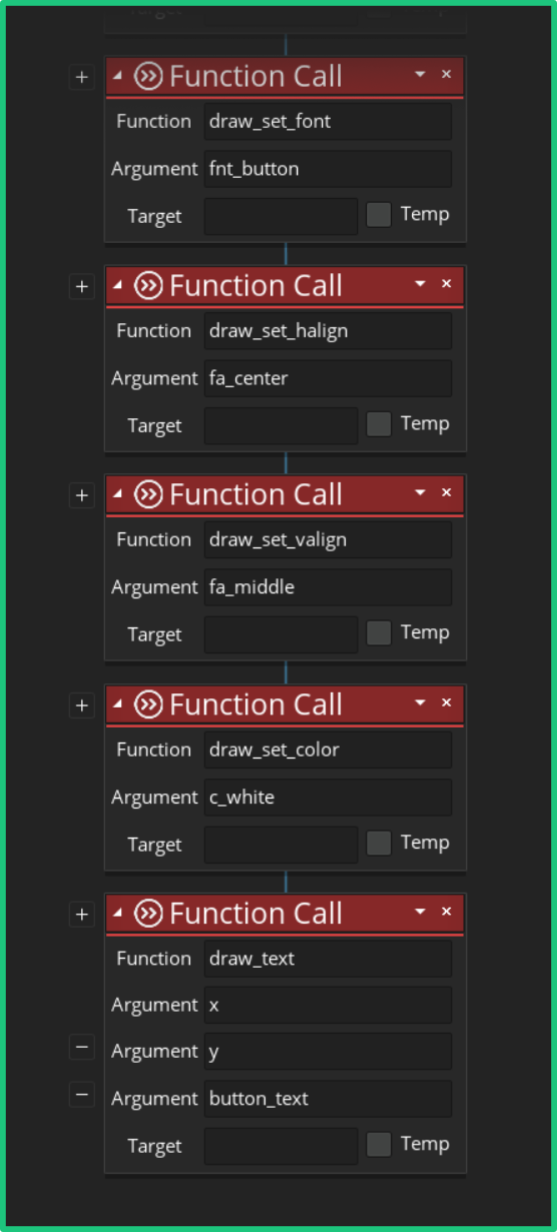Add argument with plus beside draw_text node
Screen dimensions: 557x1232
[x=81, y=914]
